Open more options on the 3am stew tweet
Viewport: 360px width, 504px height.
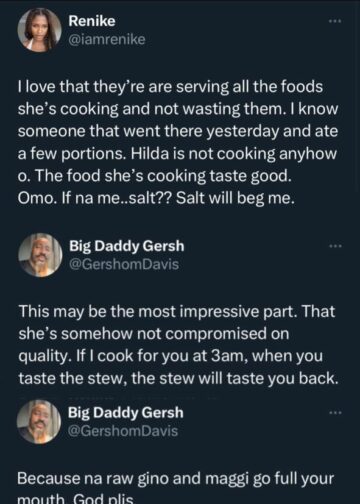point(335,246)
